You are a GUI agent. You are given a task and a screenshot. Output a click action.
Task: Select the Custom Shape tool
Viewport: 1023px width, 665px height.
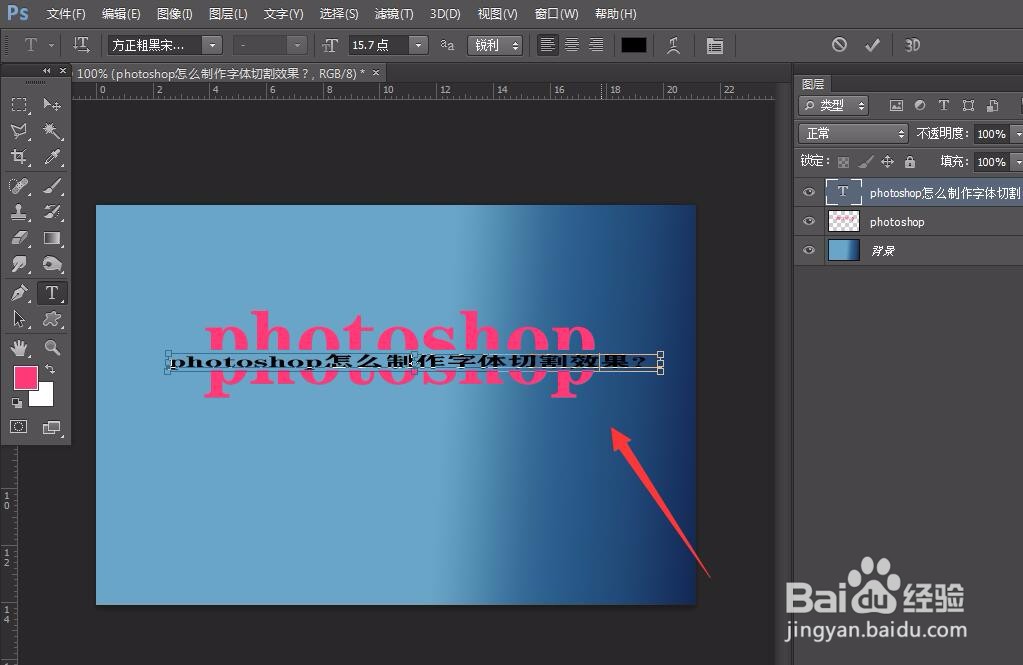(x=52, y=319)
